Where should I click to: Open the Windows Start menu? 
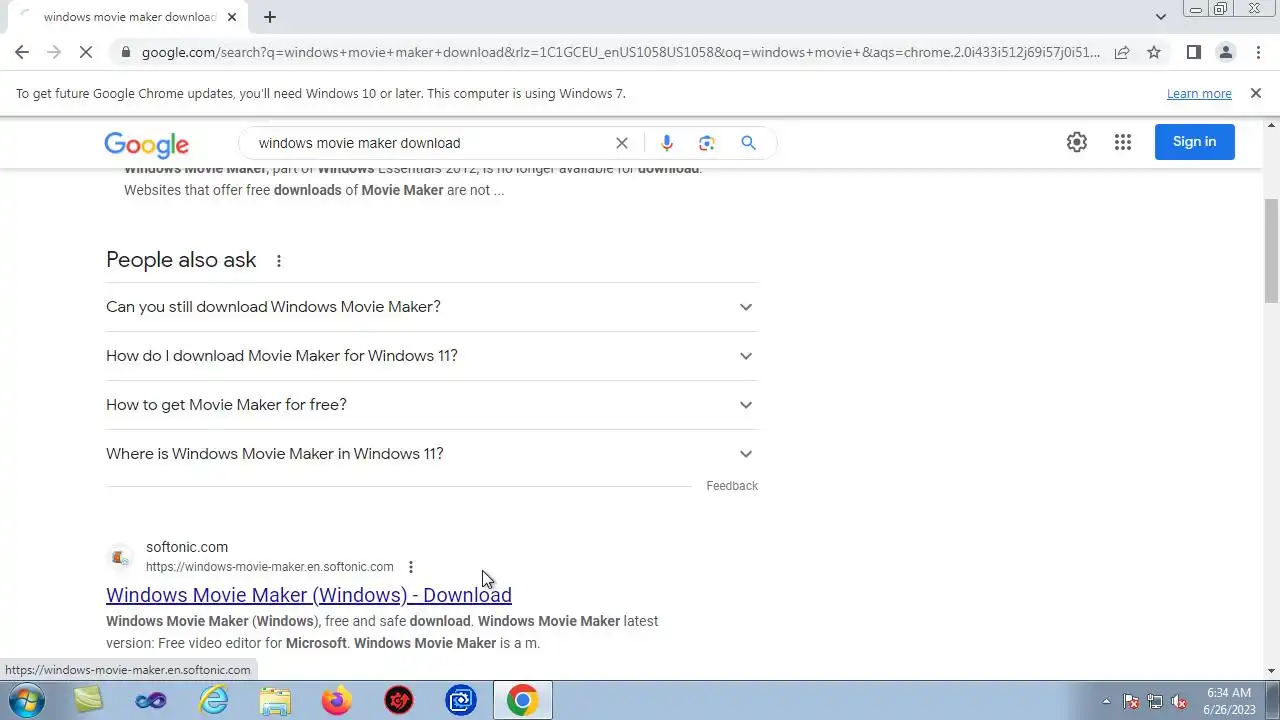(x=26, y=700)
